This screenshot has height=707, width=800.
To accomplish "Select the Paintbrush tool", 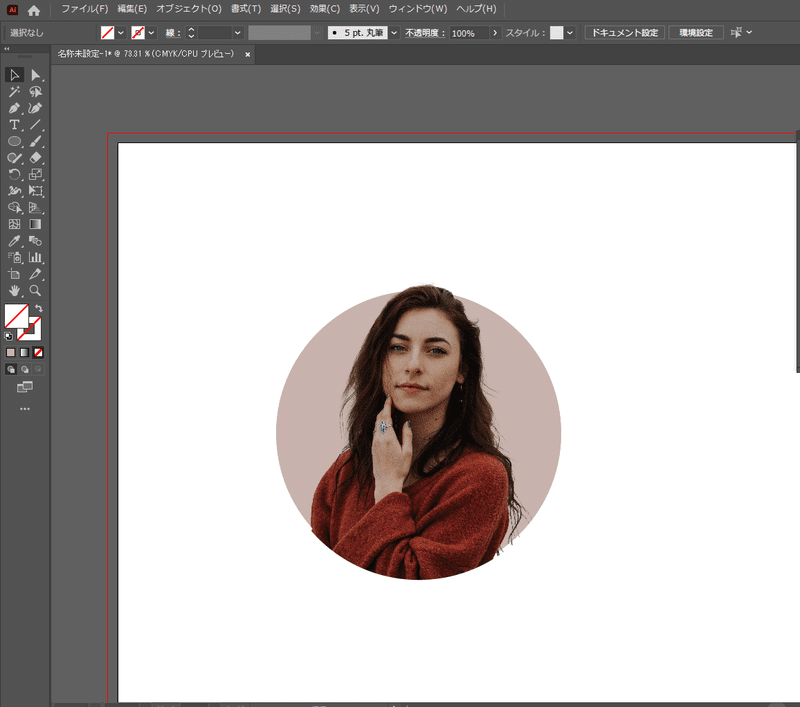I will coord(35,141).
